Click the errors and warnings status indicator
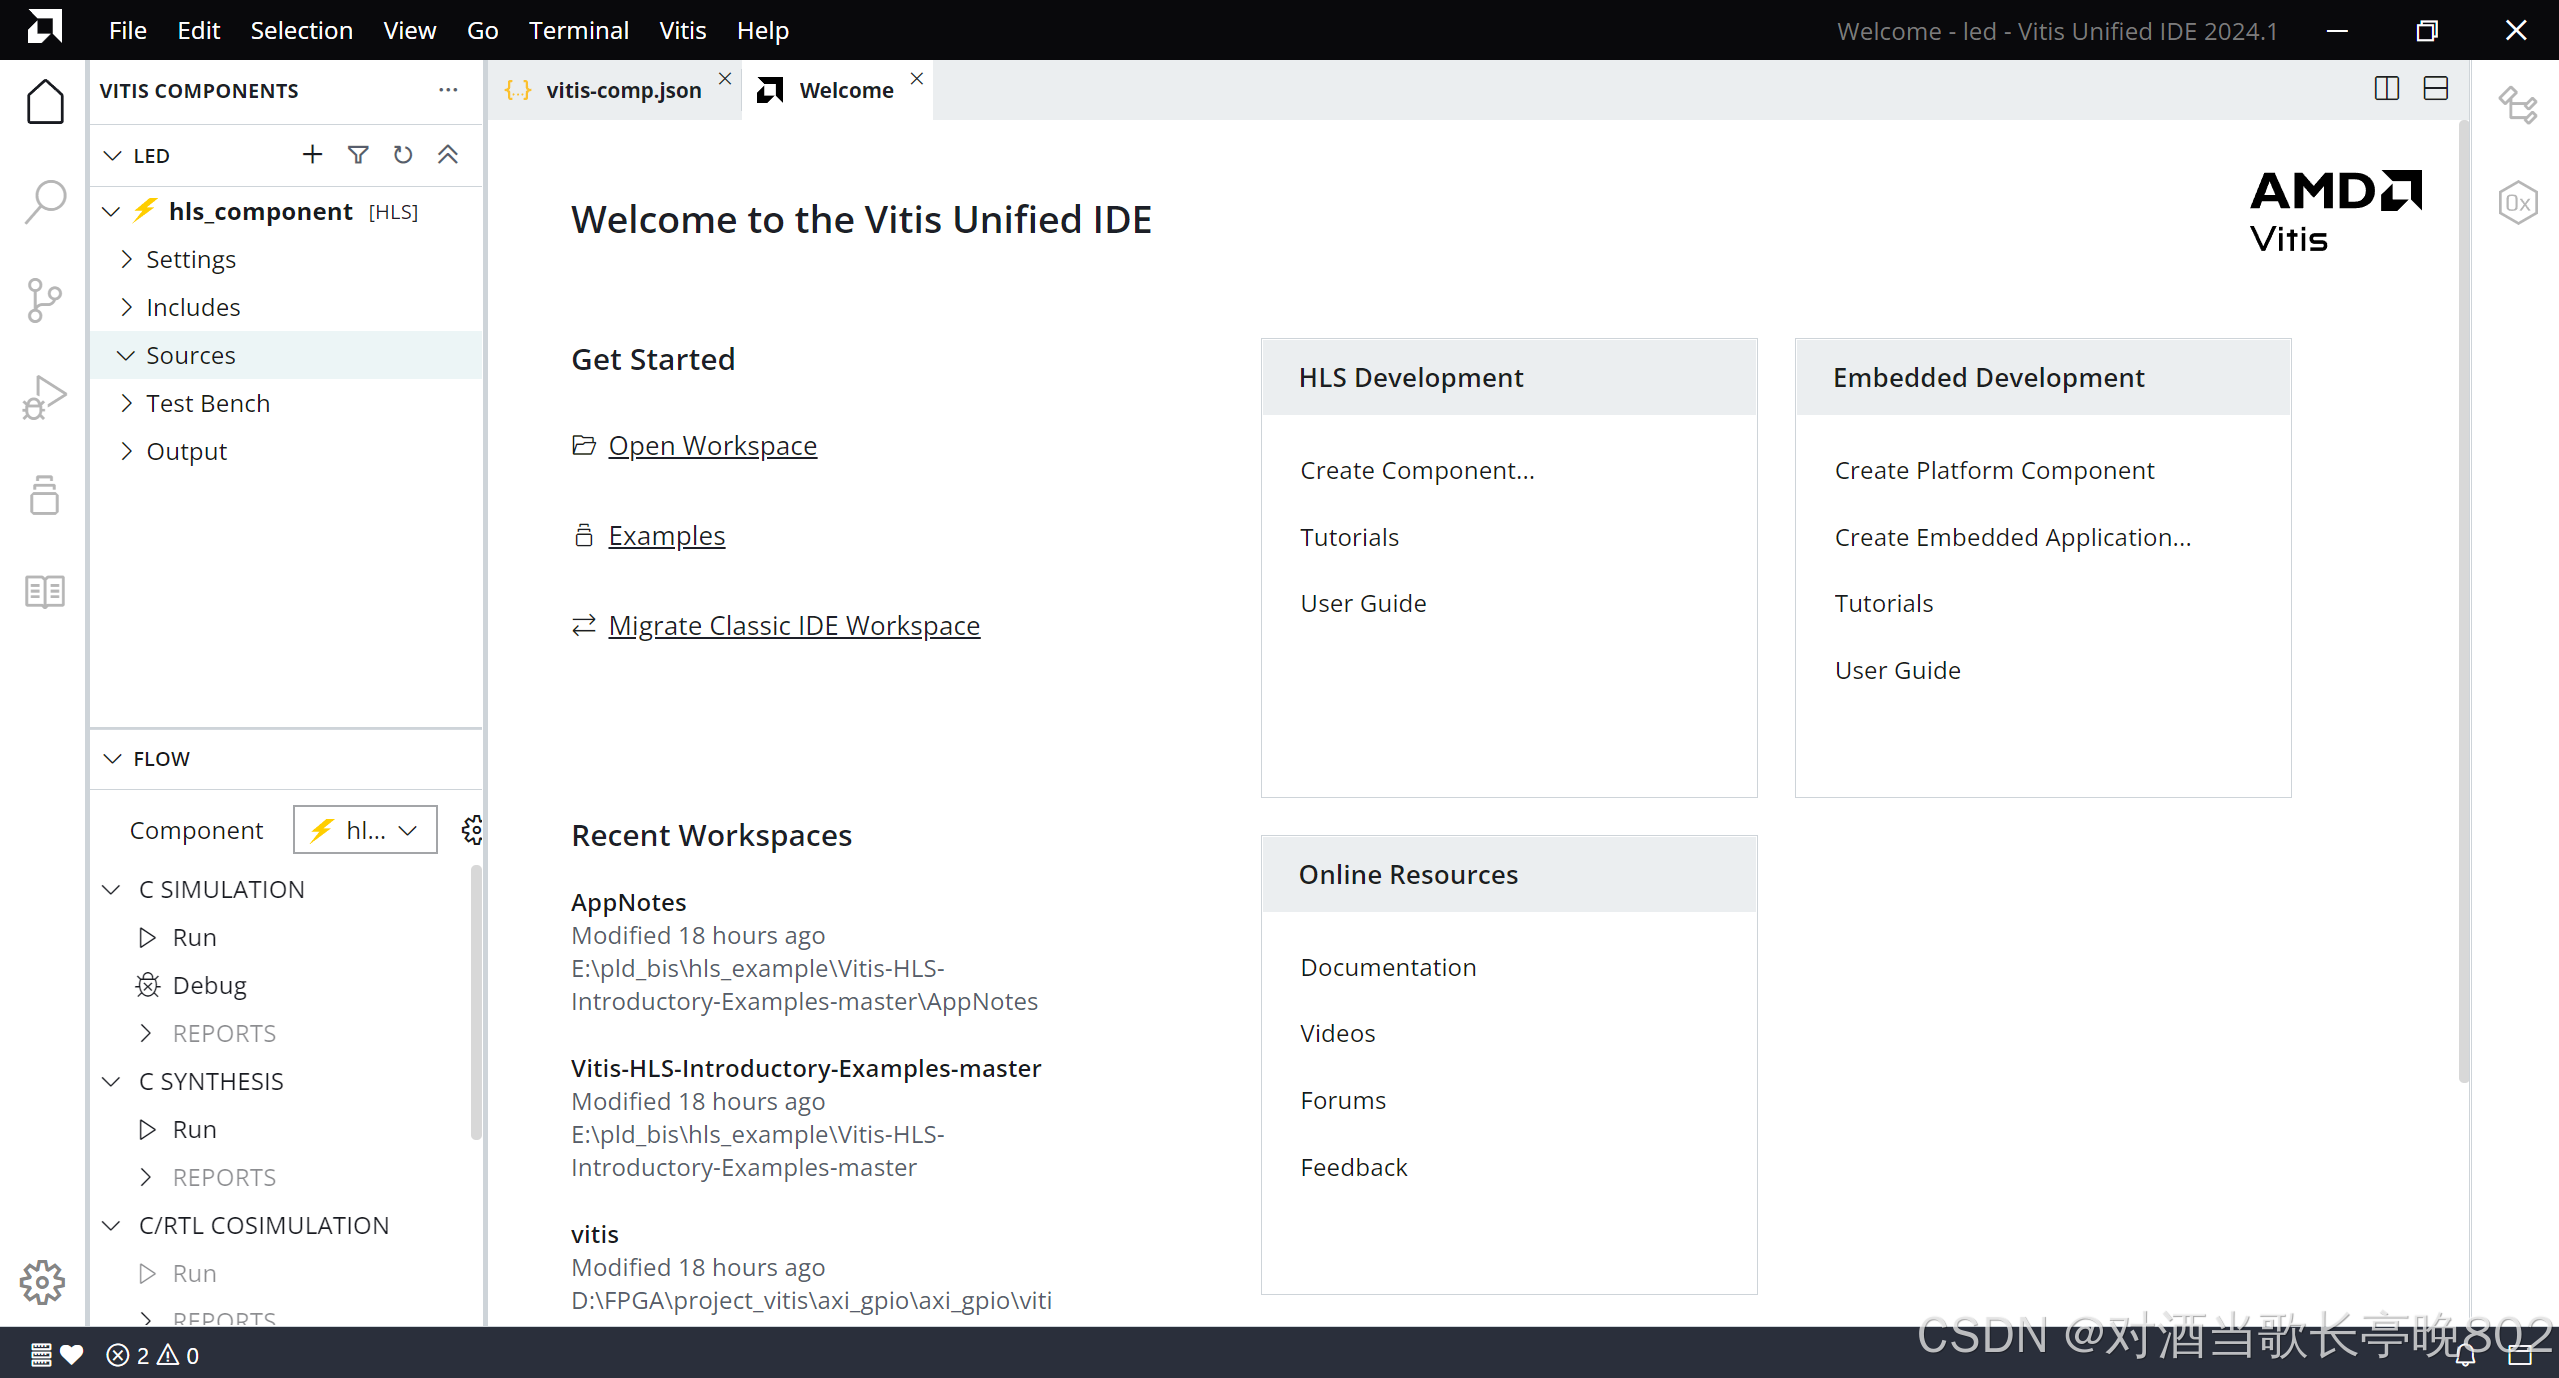 coord(152,1355)
